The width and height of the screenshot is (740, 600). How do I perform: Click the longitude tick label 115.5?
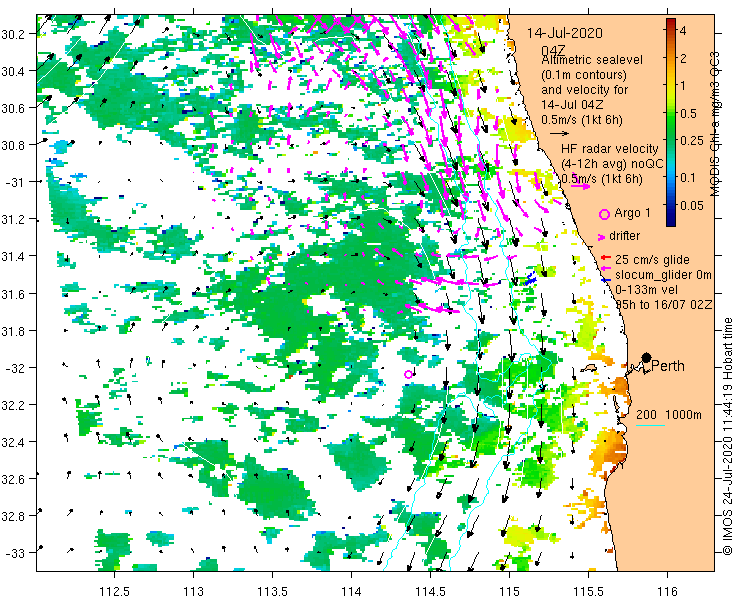589,591
